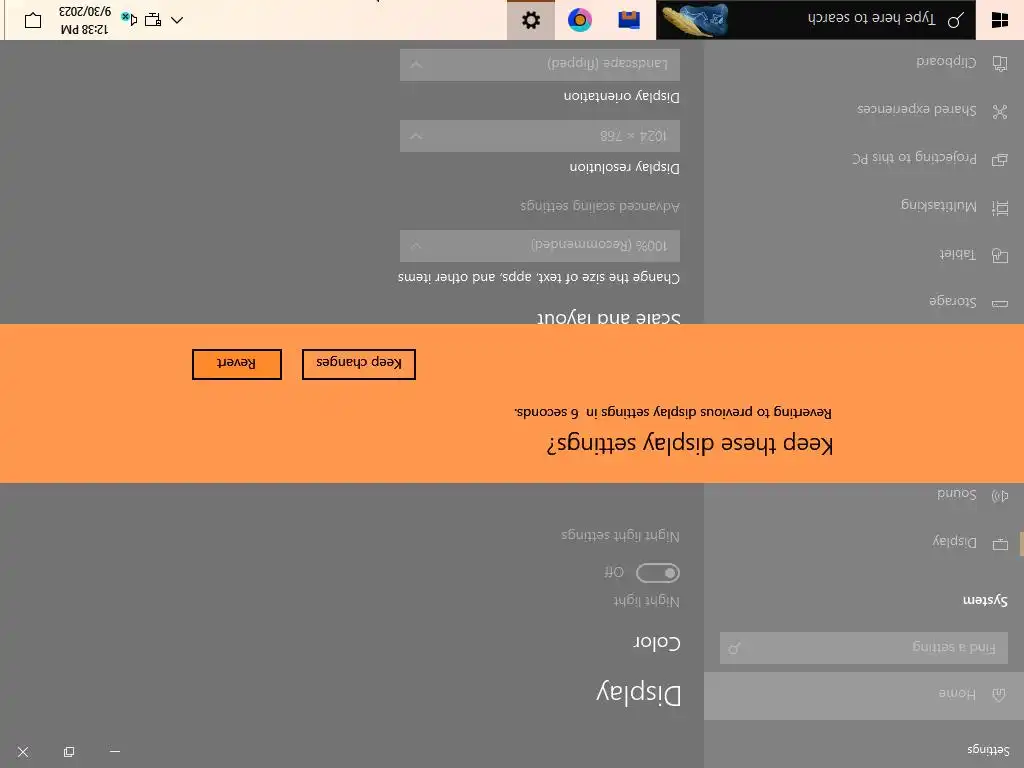
Task: Click the Clipboard icon
Action: pos(1000,63)
